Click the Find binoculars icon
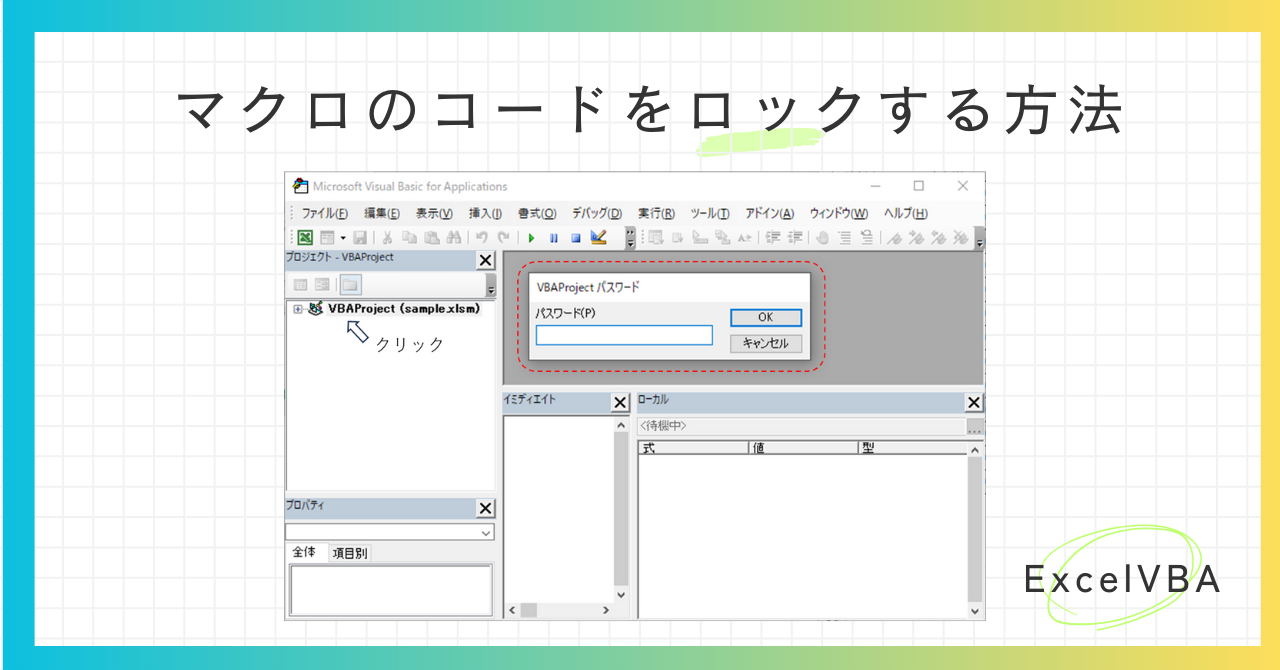The width and height of the screenshot is (1280, 670). (453, 238)
